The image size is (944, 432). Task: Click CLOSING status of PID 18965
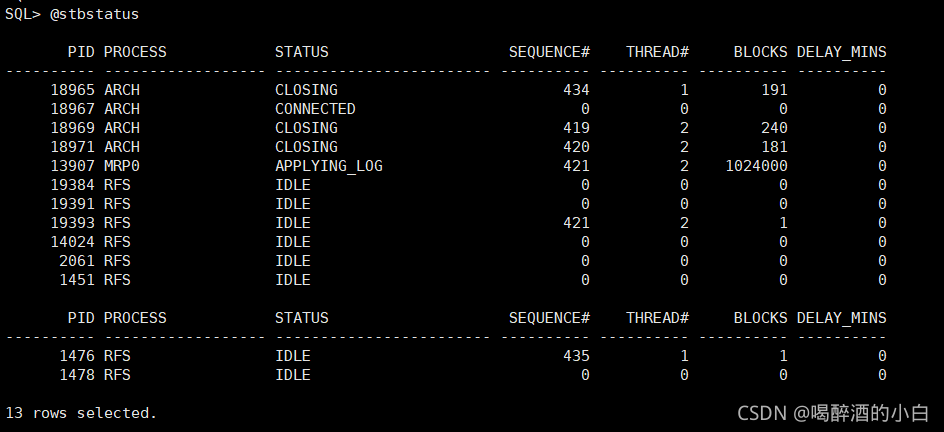pos(306,90)
